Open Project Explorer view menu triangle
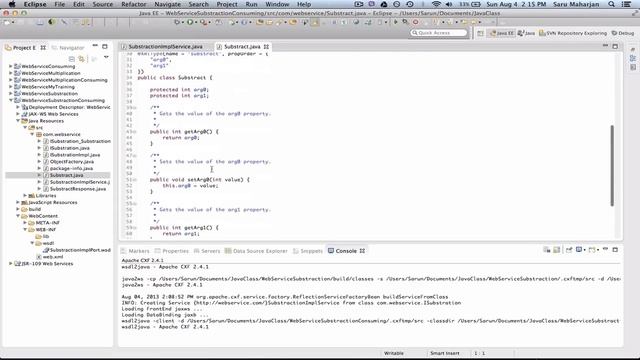Viewport: 640px width, 360px height. click(x=106, y=58)
